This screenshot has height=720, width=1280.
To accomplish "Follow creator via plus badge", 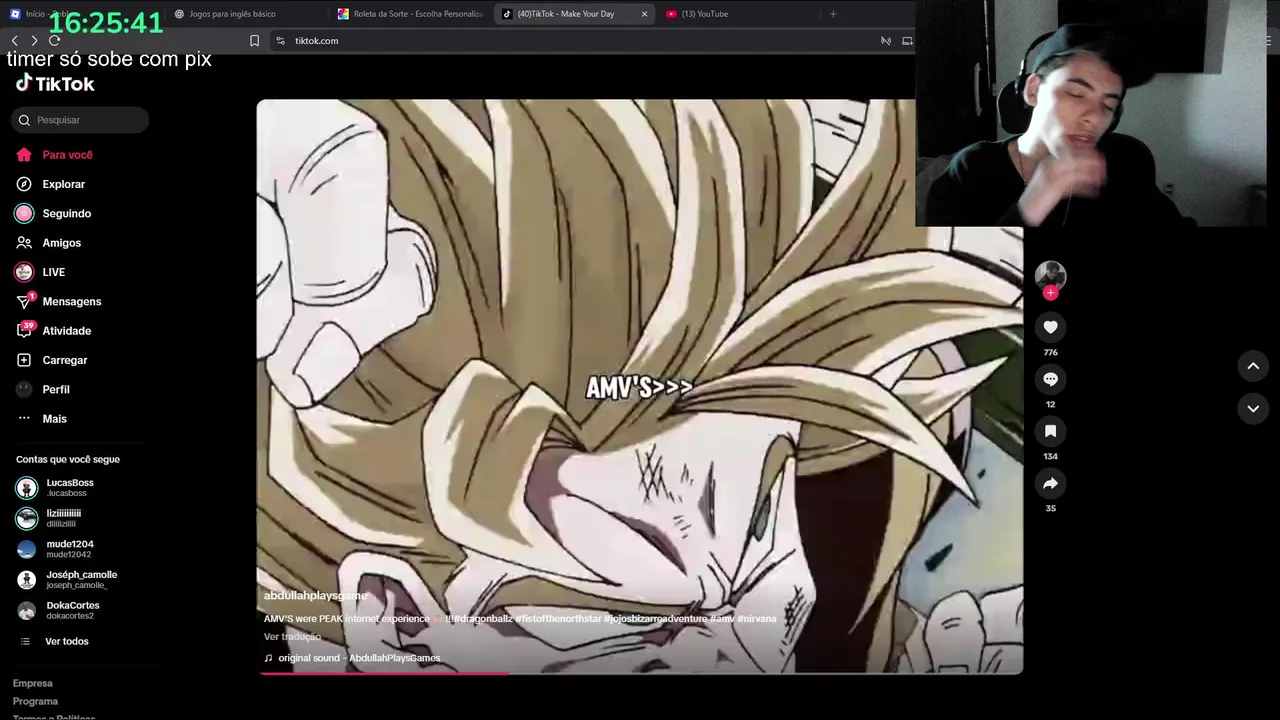I will [x=1050, y=293].
